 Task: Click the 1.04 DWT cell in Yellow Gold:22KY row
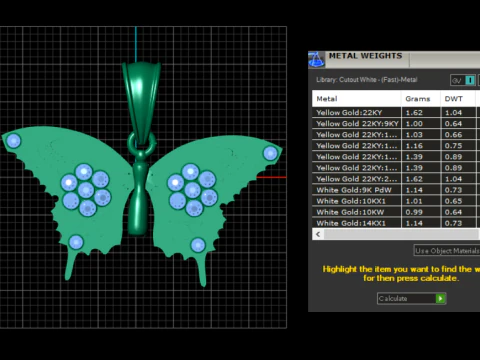point(459,112)
